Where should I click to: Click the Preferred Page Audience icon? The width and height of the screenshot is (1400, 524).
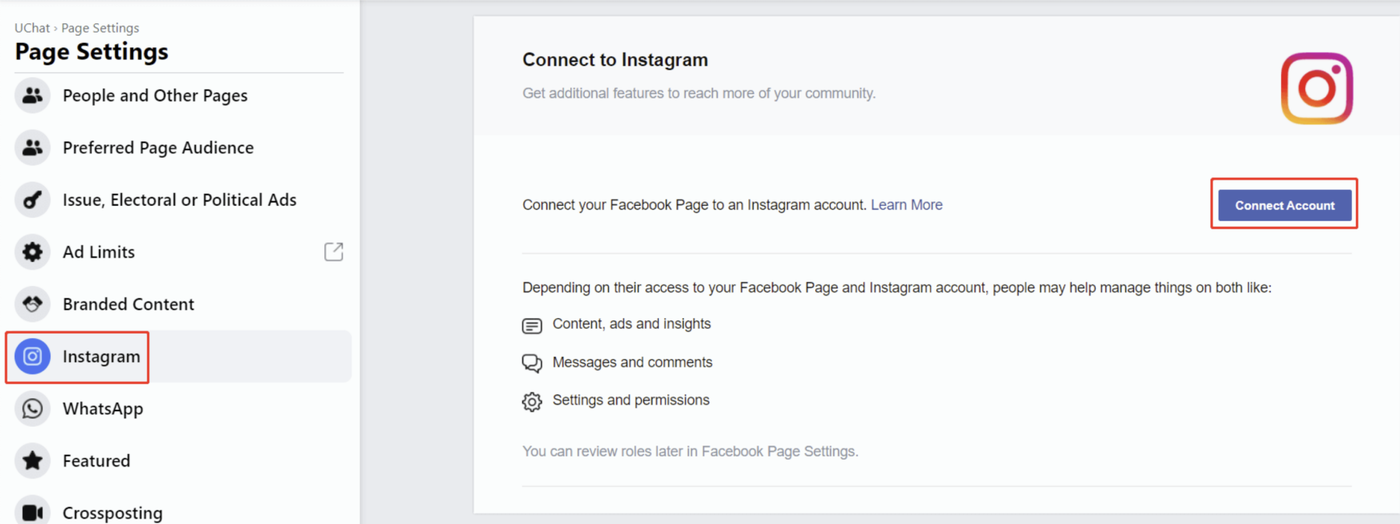click(x=33, y=148)
